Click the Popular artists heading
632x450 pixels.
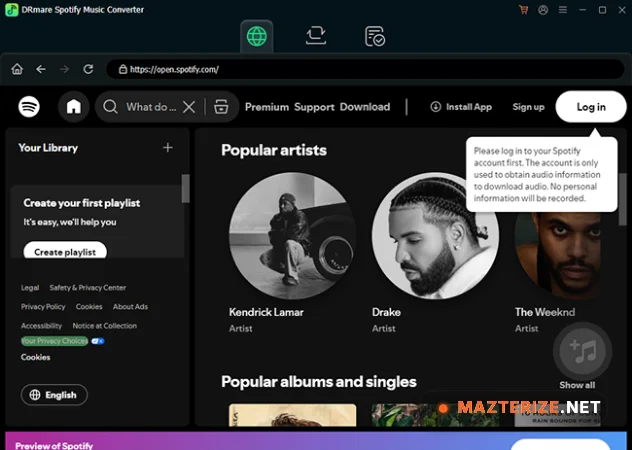(x=274, y=150)
